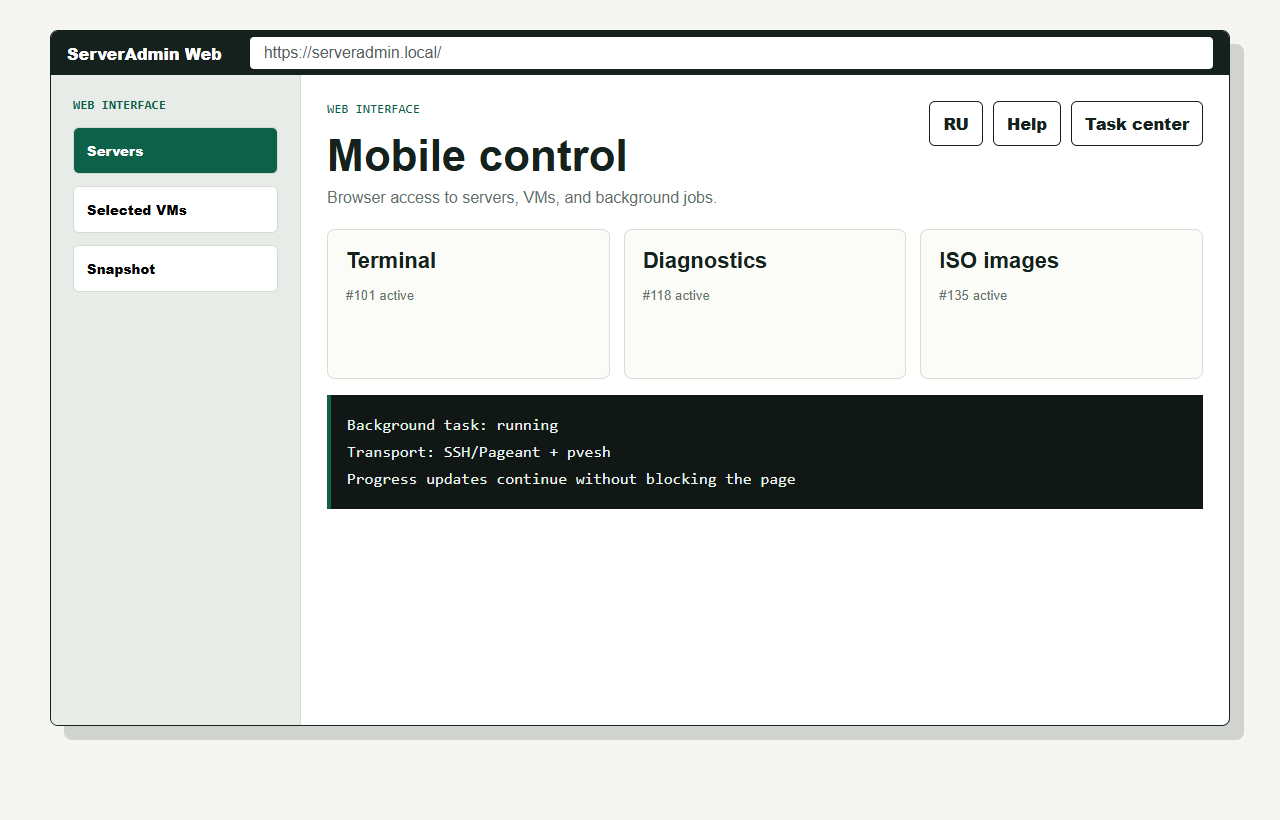Click the Mobile control heading
Screen dimensions: 1280x820
coord(477,156)
